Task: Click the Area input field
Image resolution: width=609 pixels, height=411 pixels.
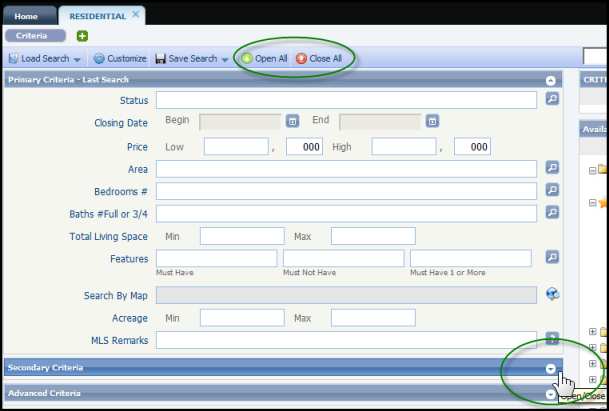Action: tap(346, 169)
